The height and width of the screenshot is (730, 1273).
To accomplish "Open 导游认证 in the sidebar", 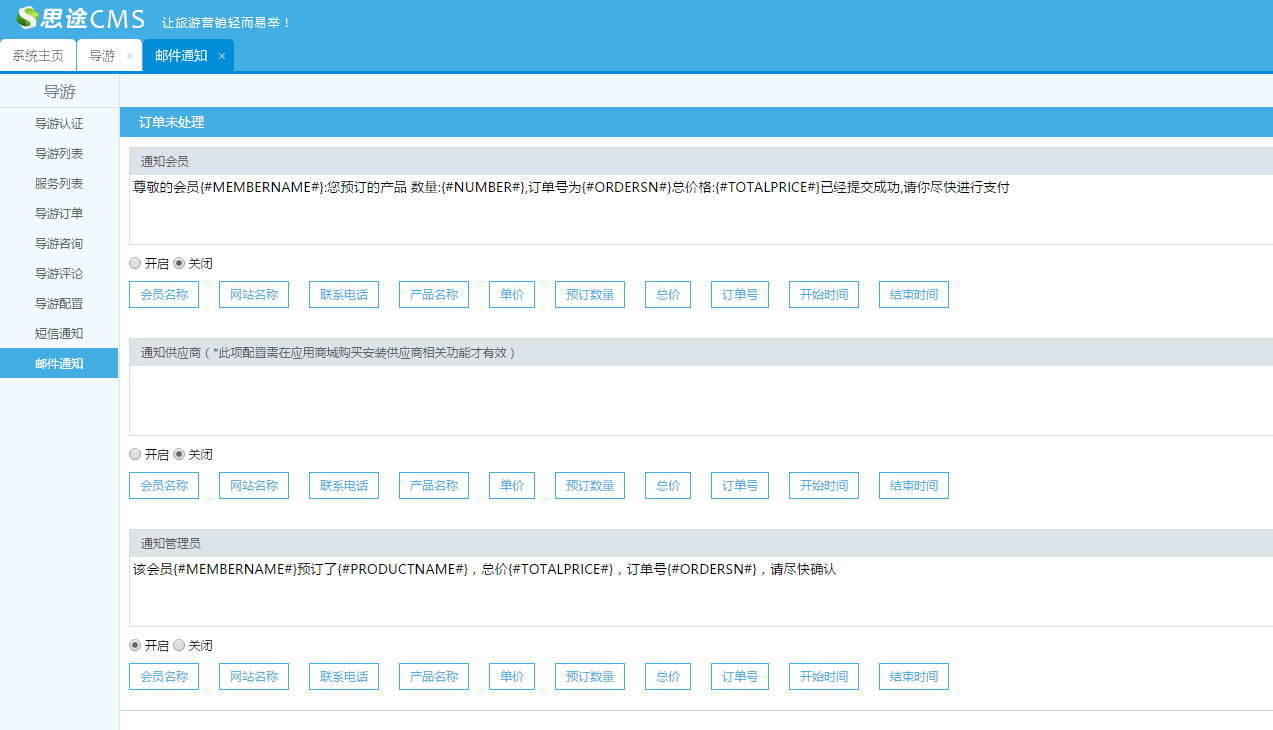I will pyautogui.click(x=59, y=124).
